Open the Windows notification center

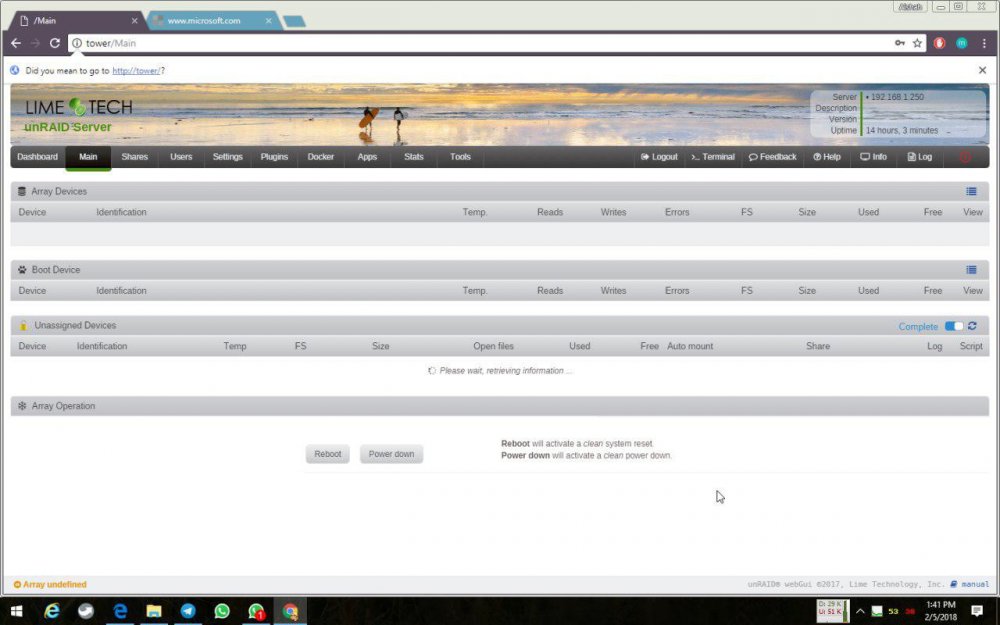tap(977, 611)
